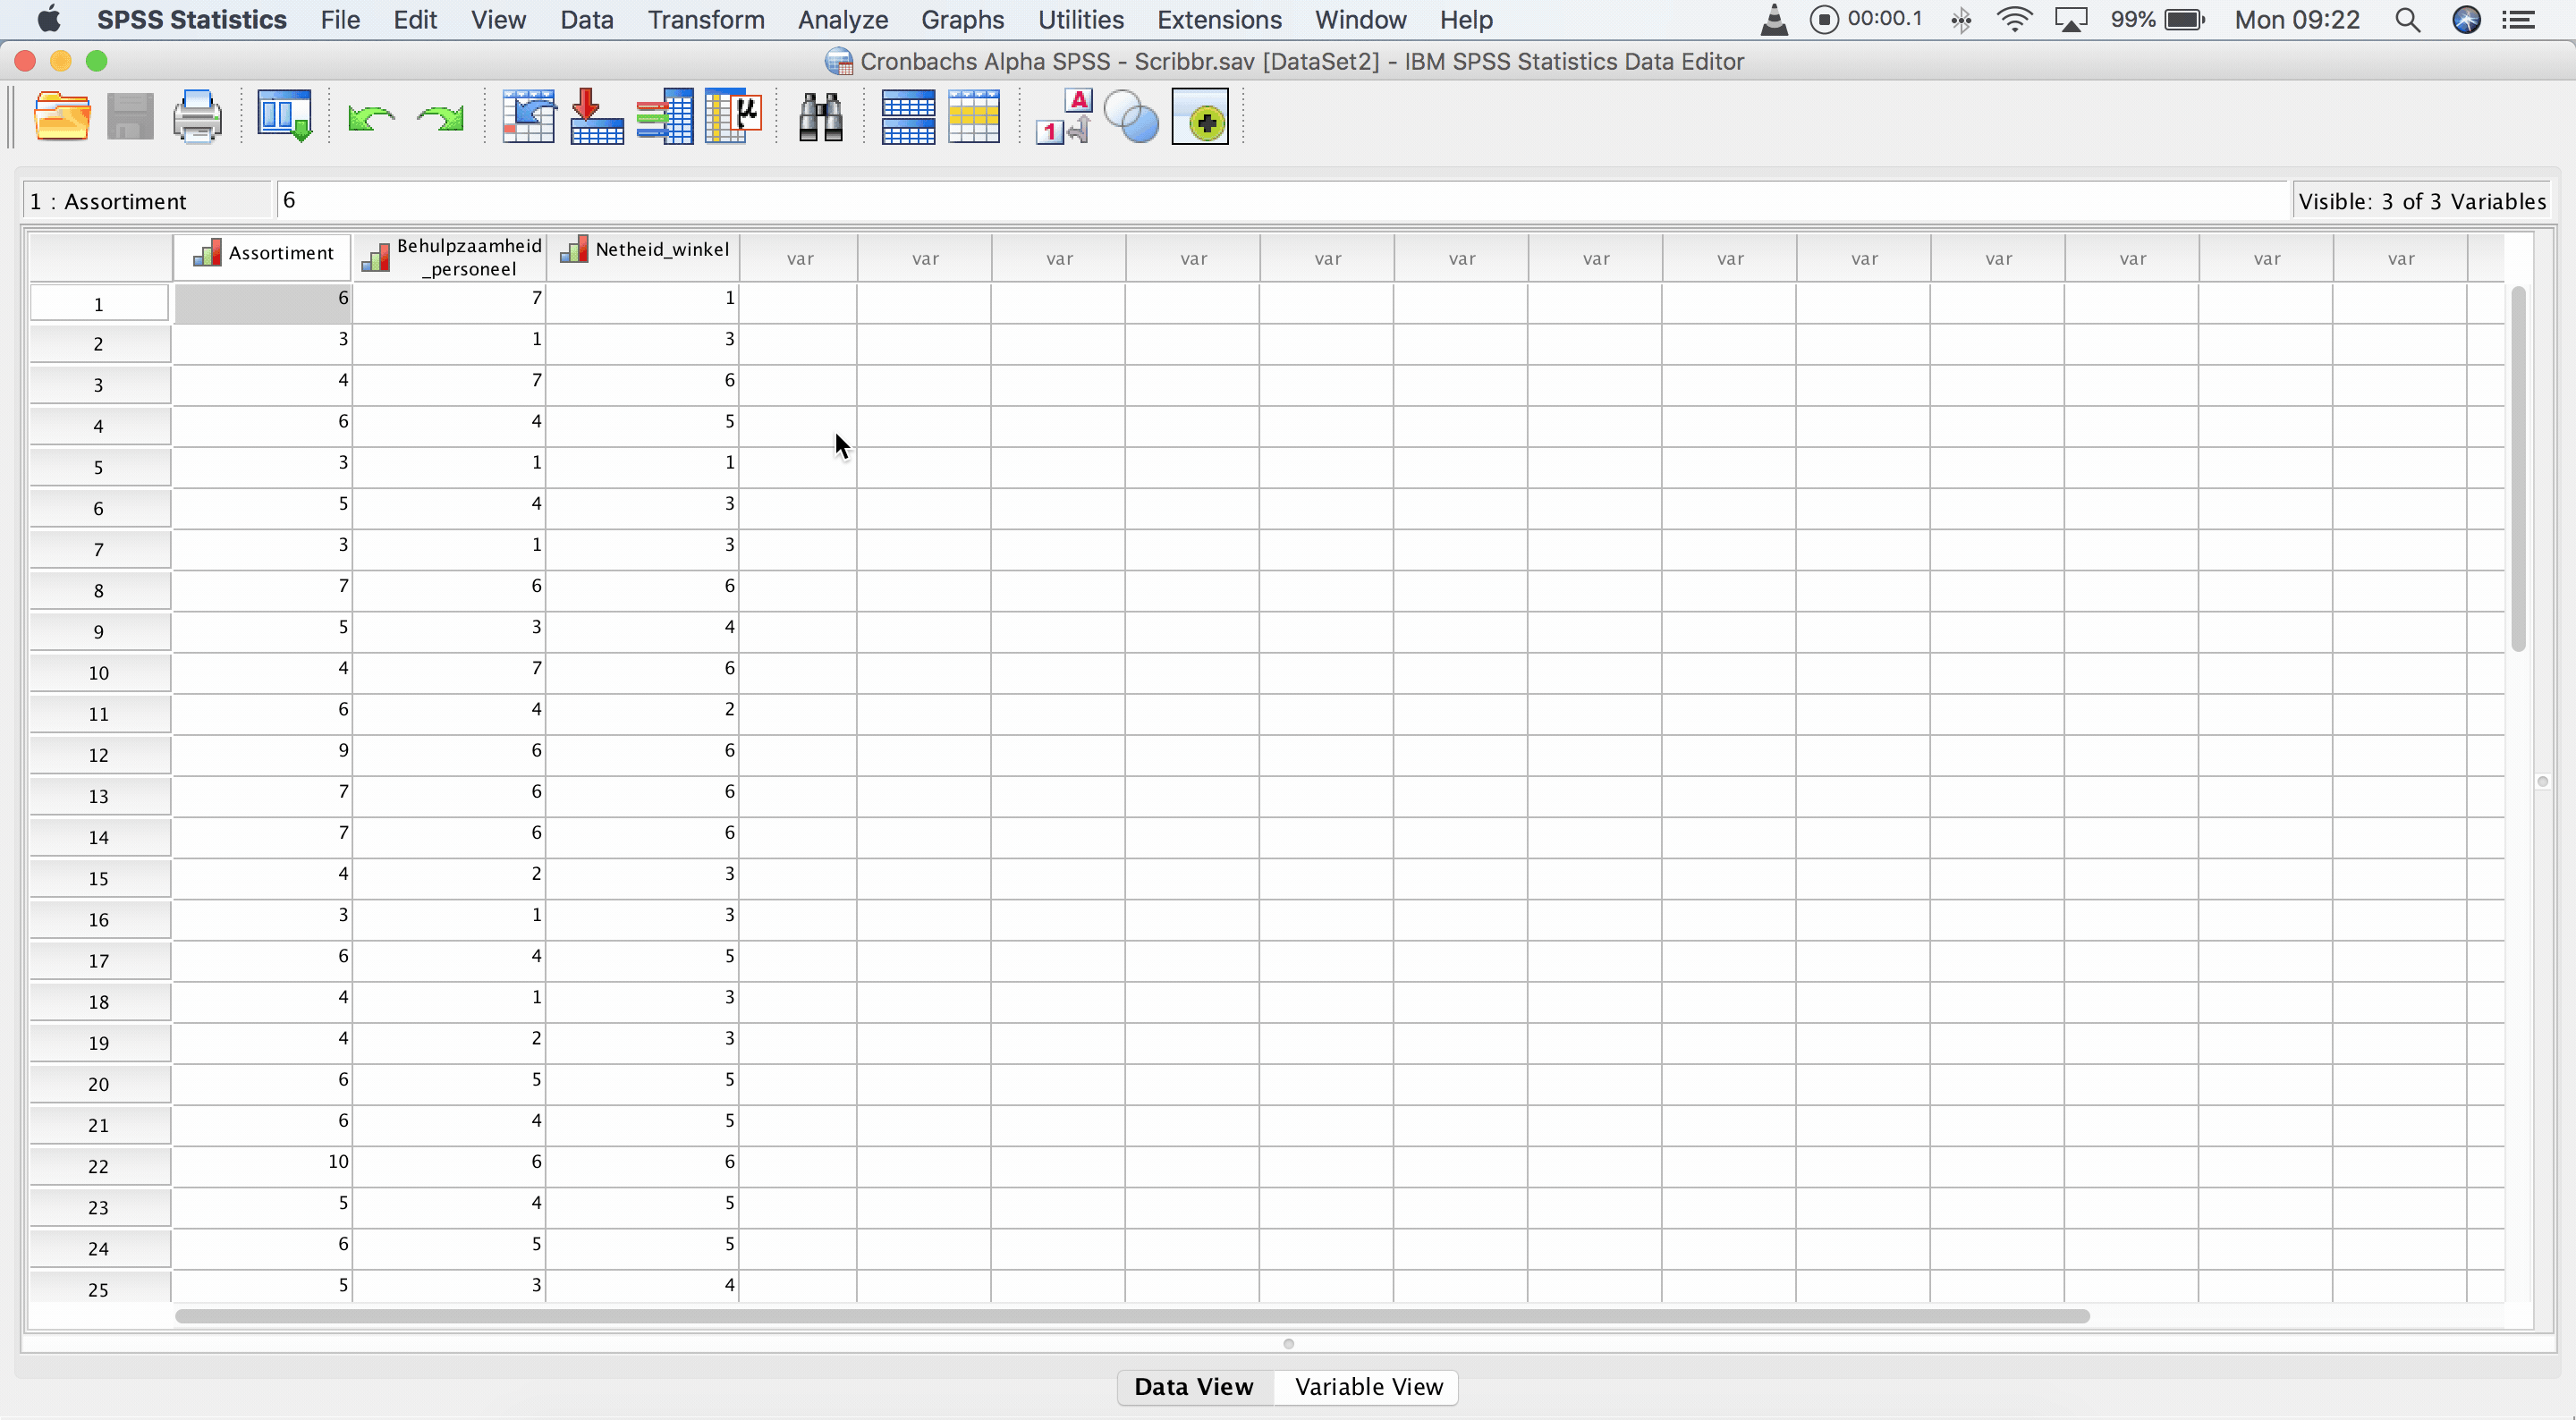Click the Split file icon

[x=908, y=117]
